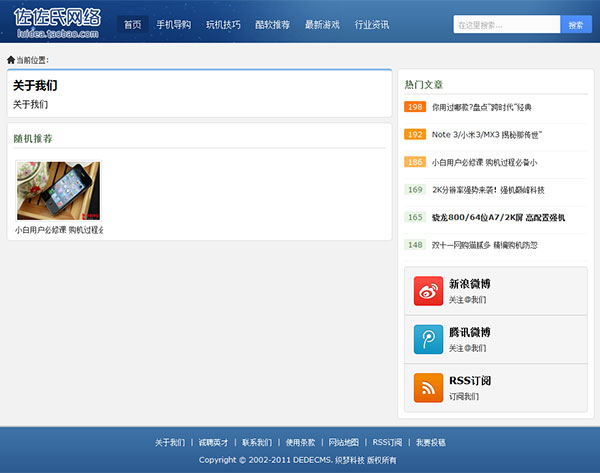The image size is (600, 473).
Task: Go to the 手机导购 menu item
Action: pyautogui.click(x=173, y=24)
